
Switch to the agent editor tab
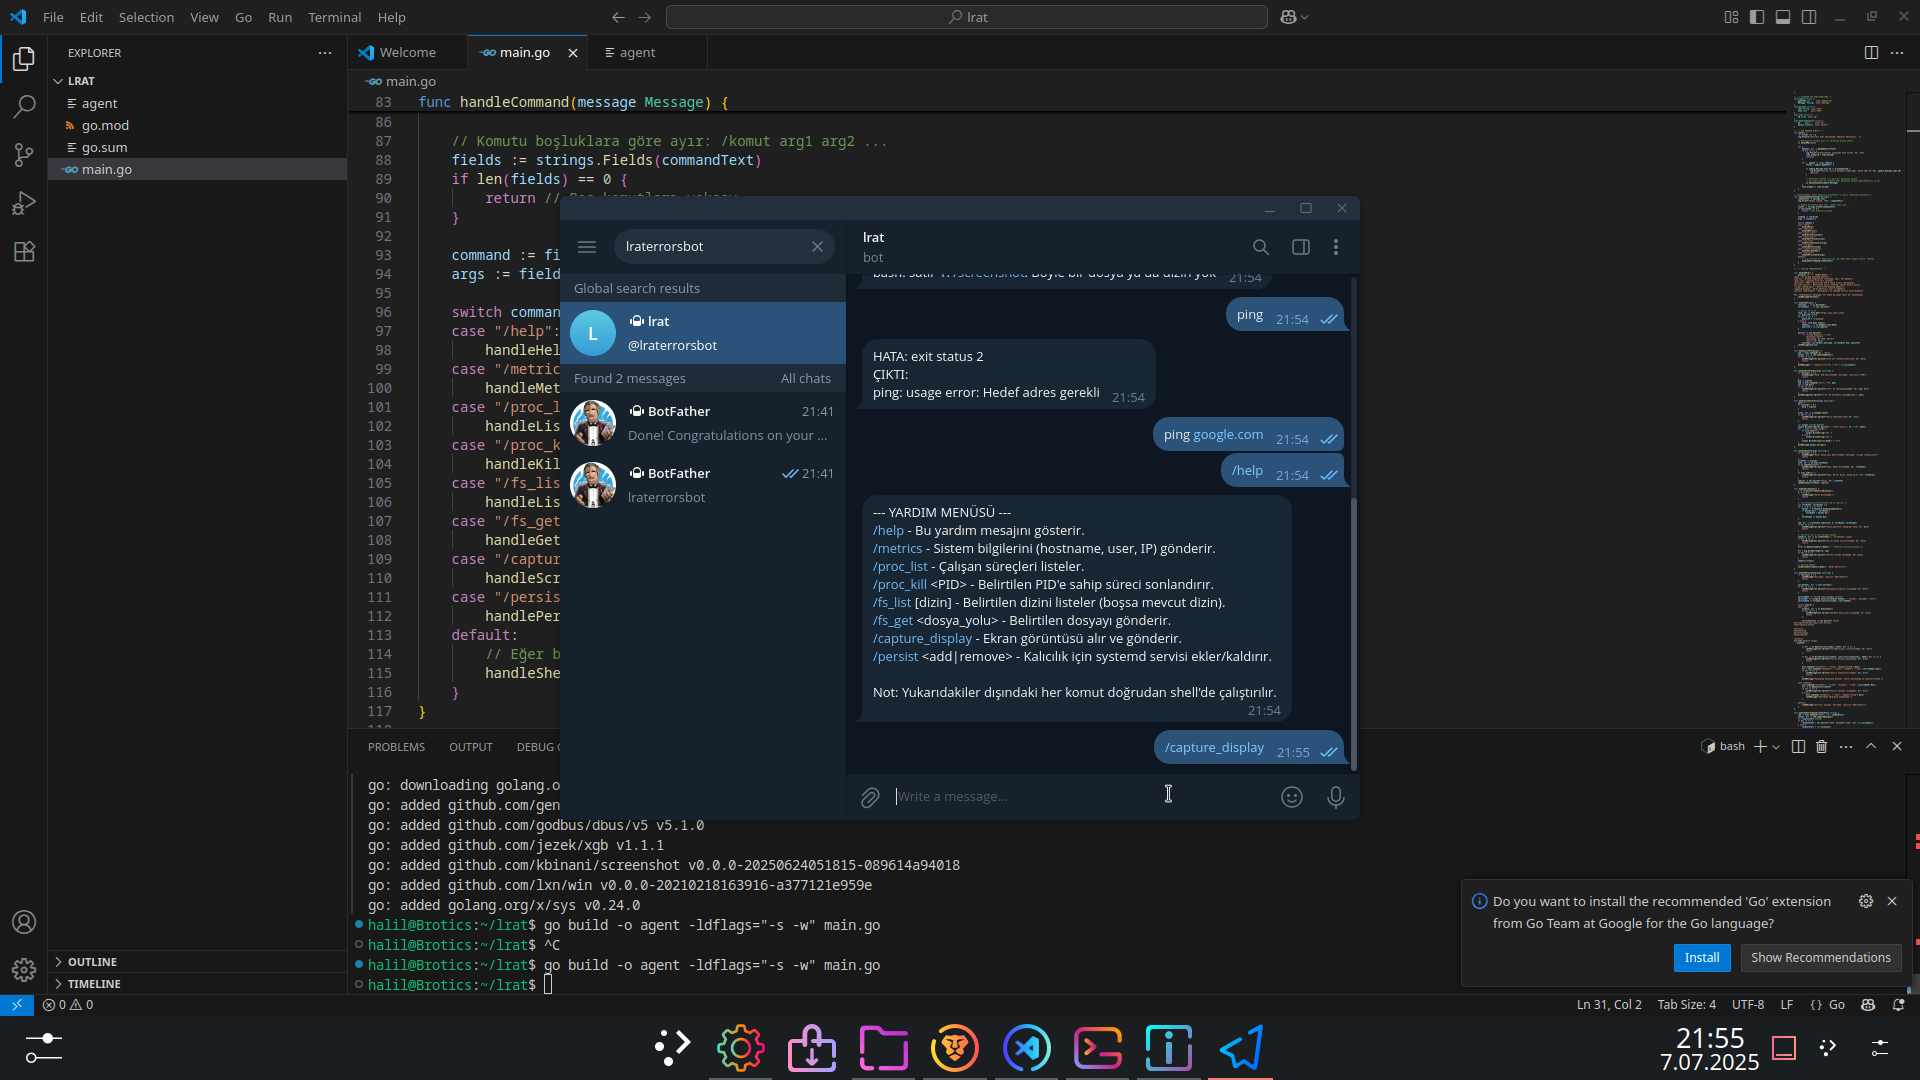point(636,53)
